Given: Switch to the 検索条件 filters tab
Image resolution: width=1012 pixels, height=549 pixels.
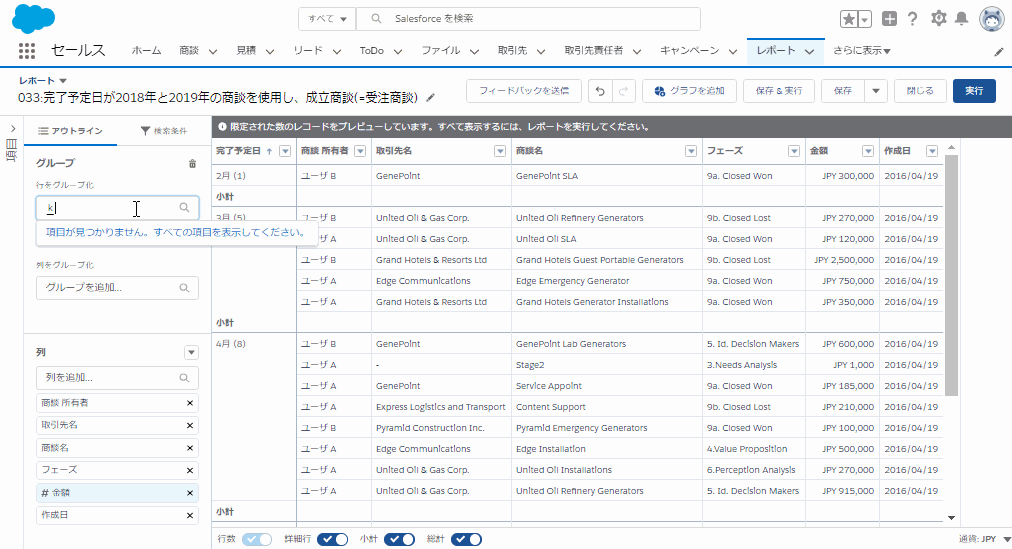Looking at the screenshot, I should point(164,131).
